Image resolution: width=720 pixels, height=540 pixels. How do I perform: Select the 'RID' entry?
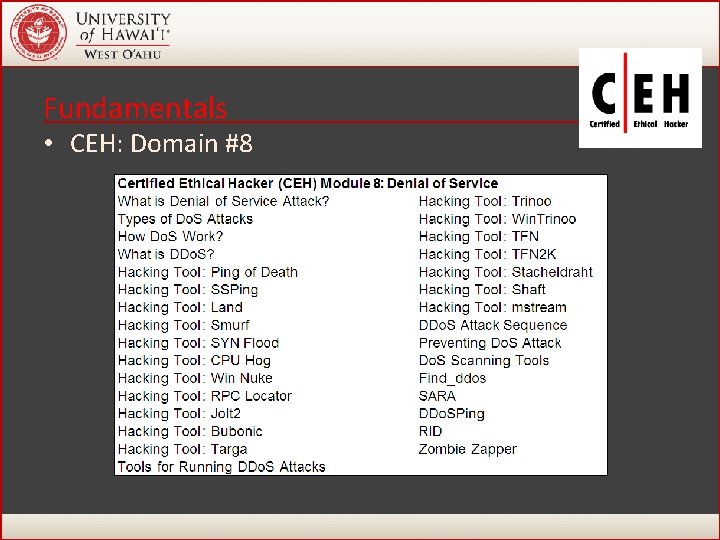tap(430, 432)
